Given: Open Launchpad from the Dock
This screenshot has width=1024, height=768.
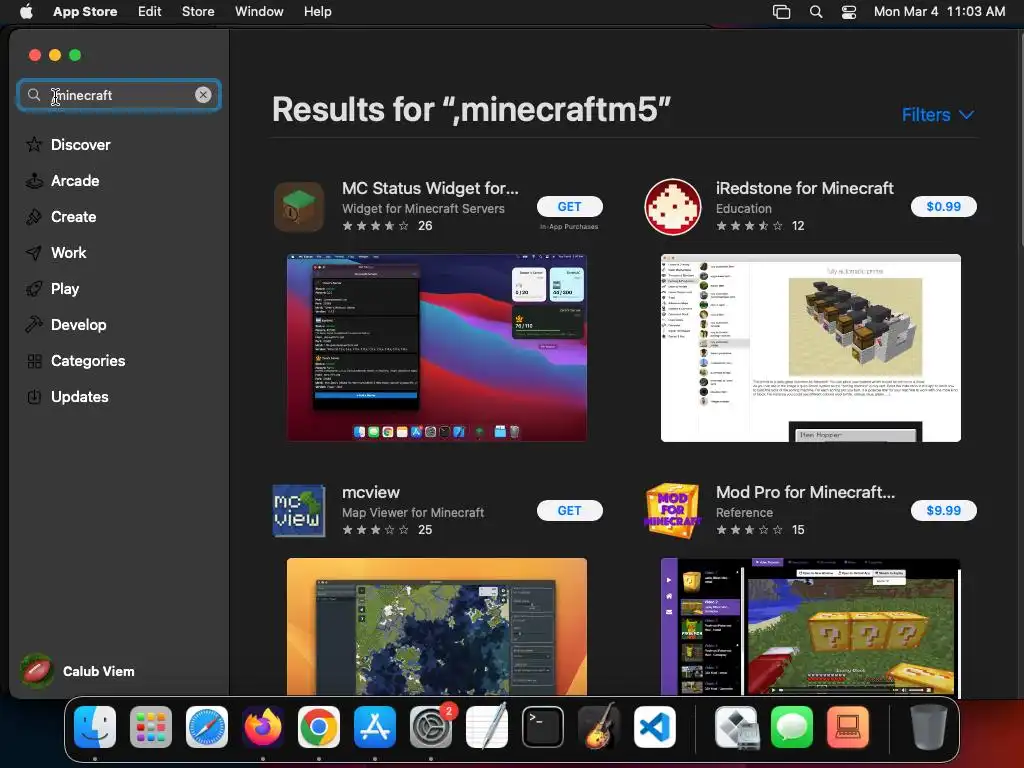Looking at the screenshot, I should (x=151, y=726).
